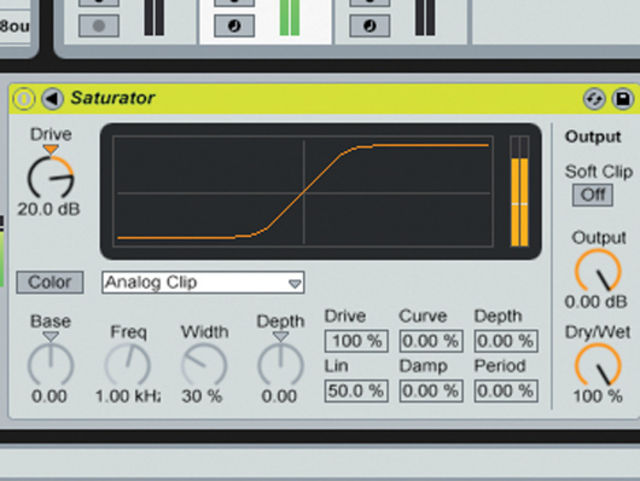Click the Output knob at 0.00 dB
Viewport: 640px width, 481px height.
(598, 271)
